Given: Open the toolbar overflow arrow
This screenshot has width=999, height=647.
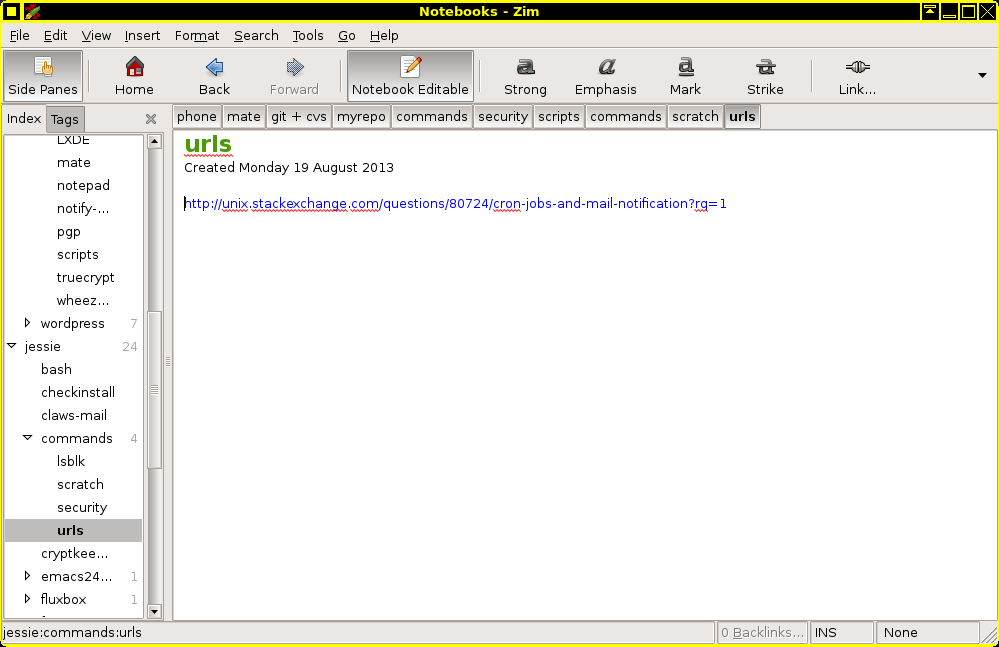Looking at the screenshot, I should [x=982, y=76].
